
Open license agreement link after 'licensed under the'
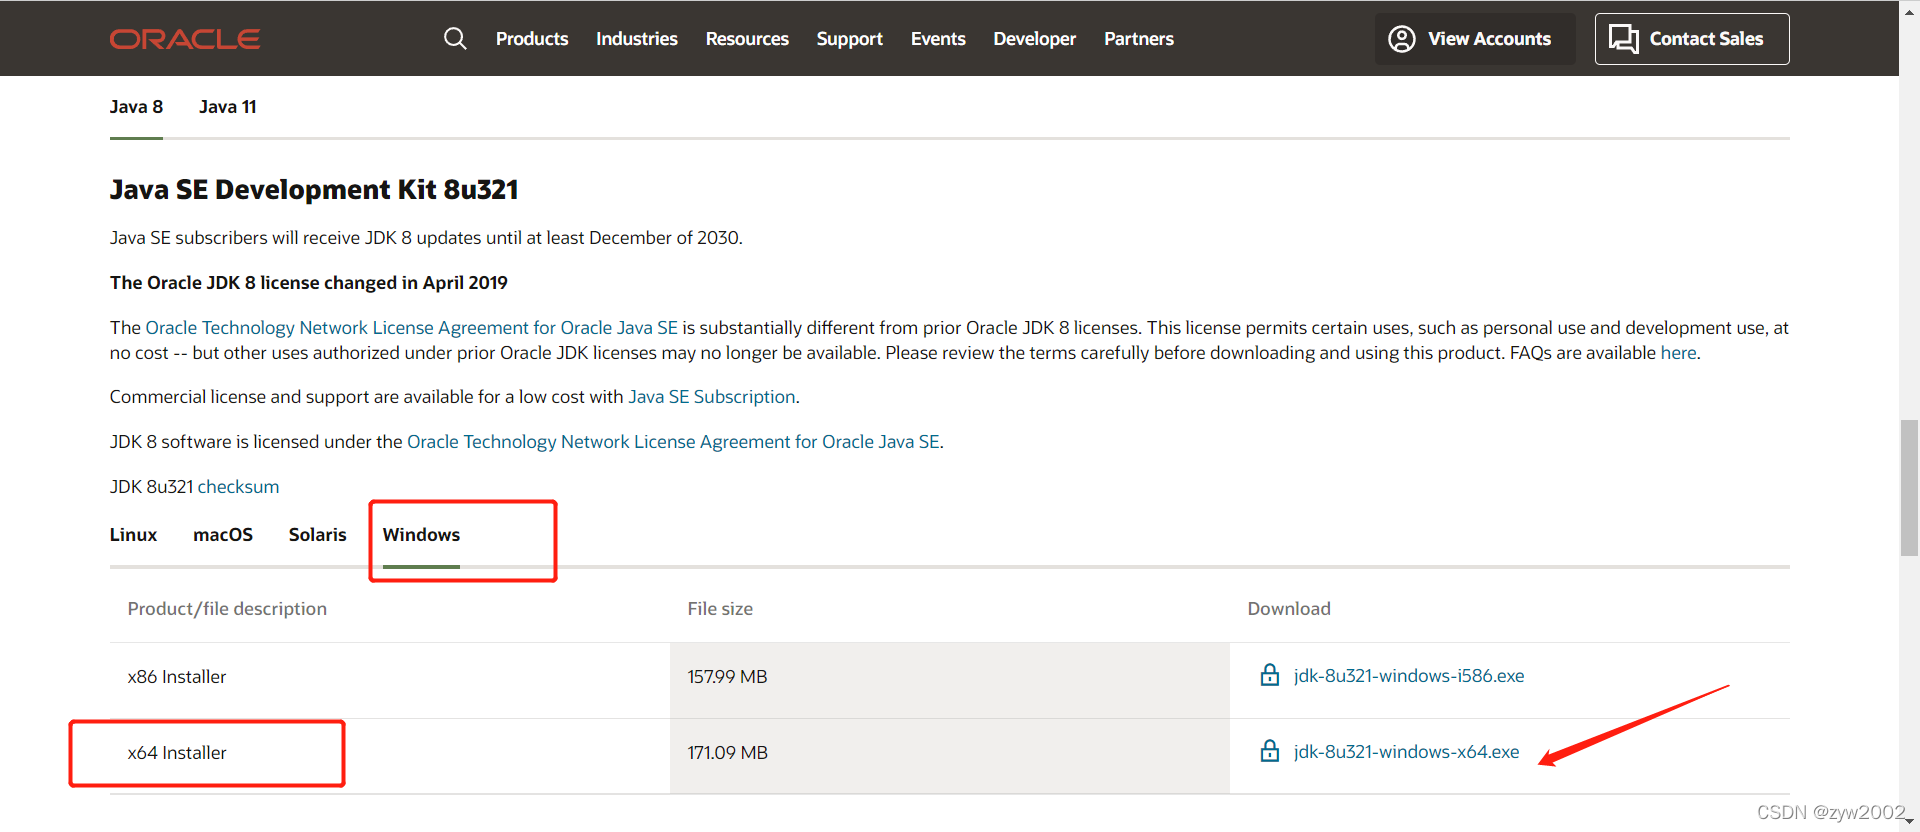point(673,442)
